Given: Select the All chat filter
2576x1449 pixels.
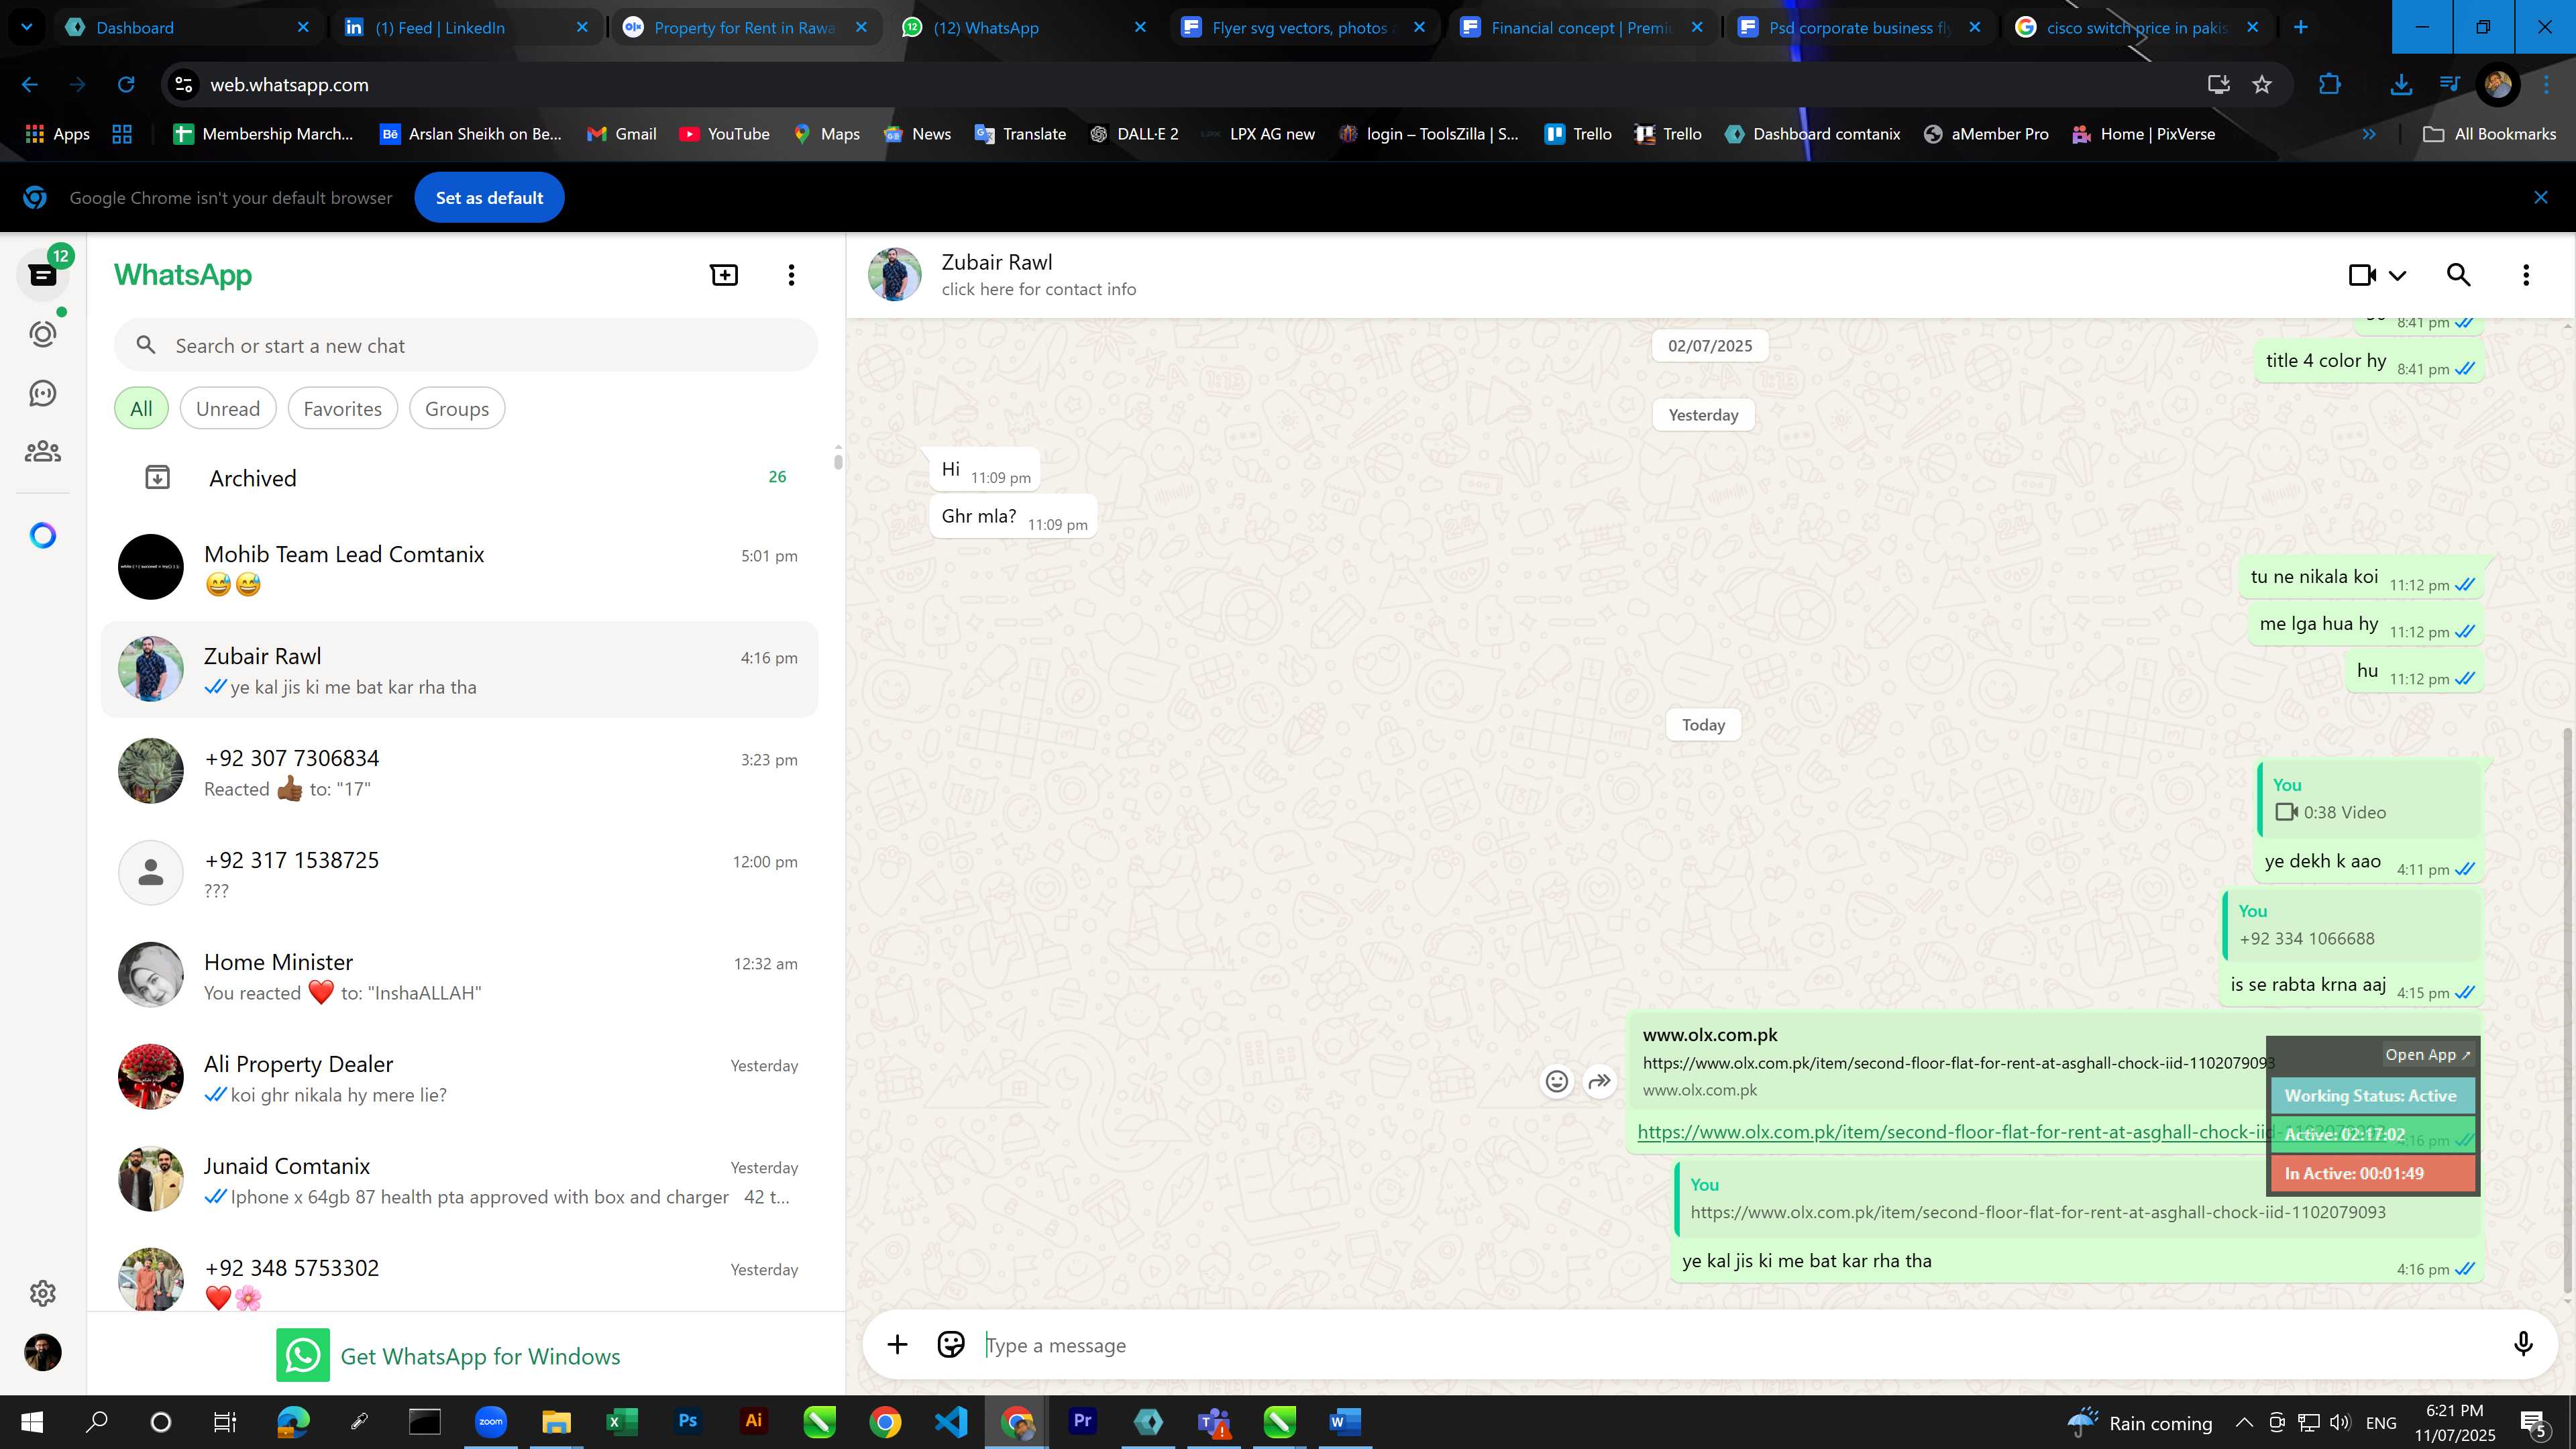Looking at the screenshot, I should (141, 409).
